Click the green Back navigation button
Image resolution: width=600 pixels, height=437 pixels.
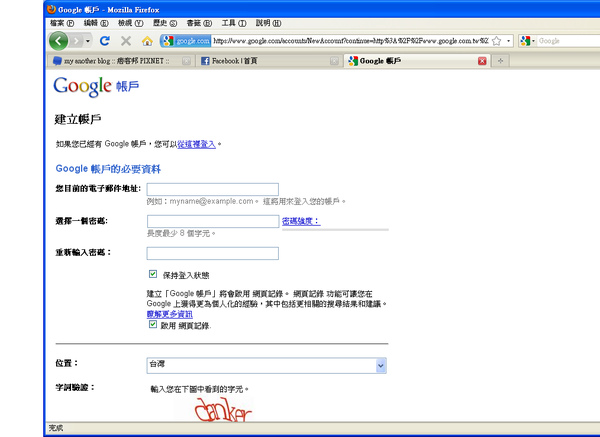[x=59, y=41]
